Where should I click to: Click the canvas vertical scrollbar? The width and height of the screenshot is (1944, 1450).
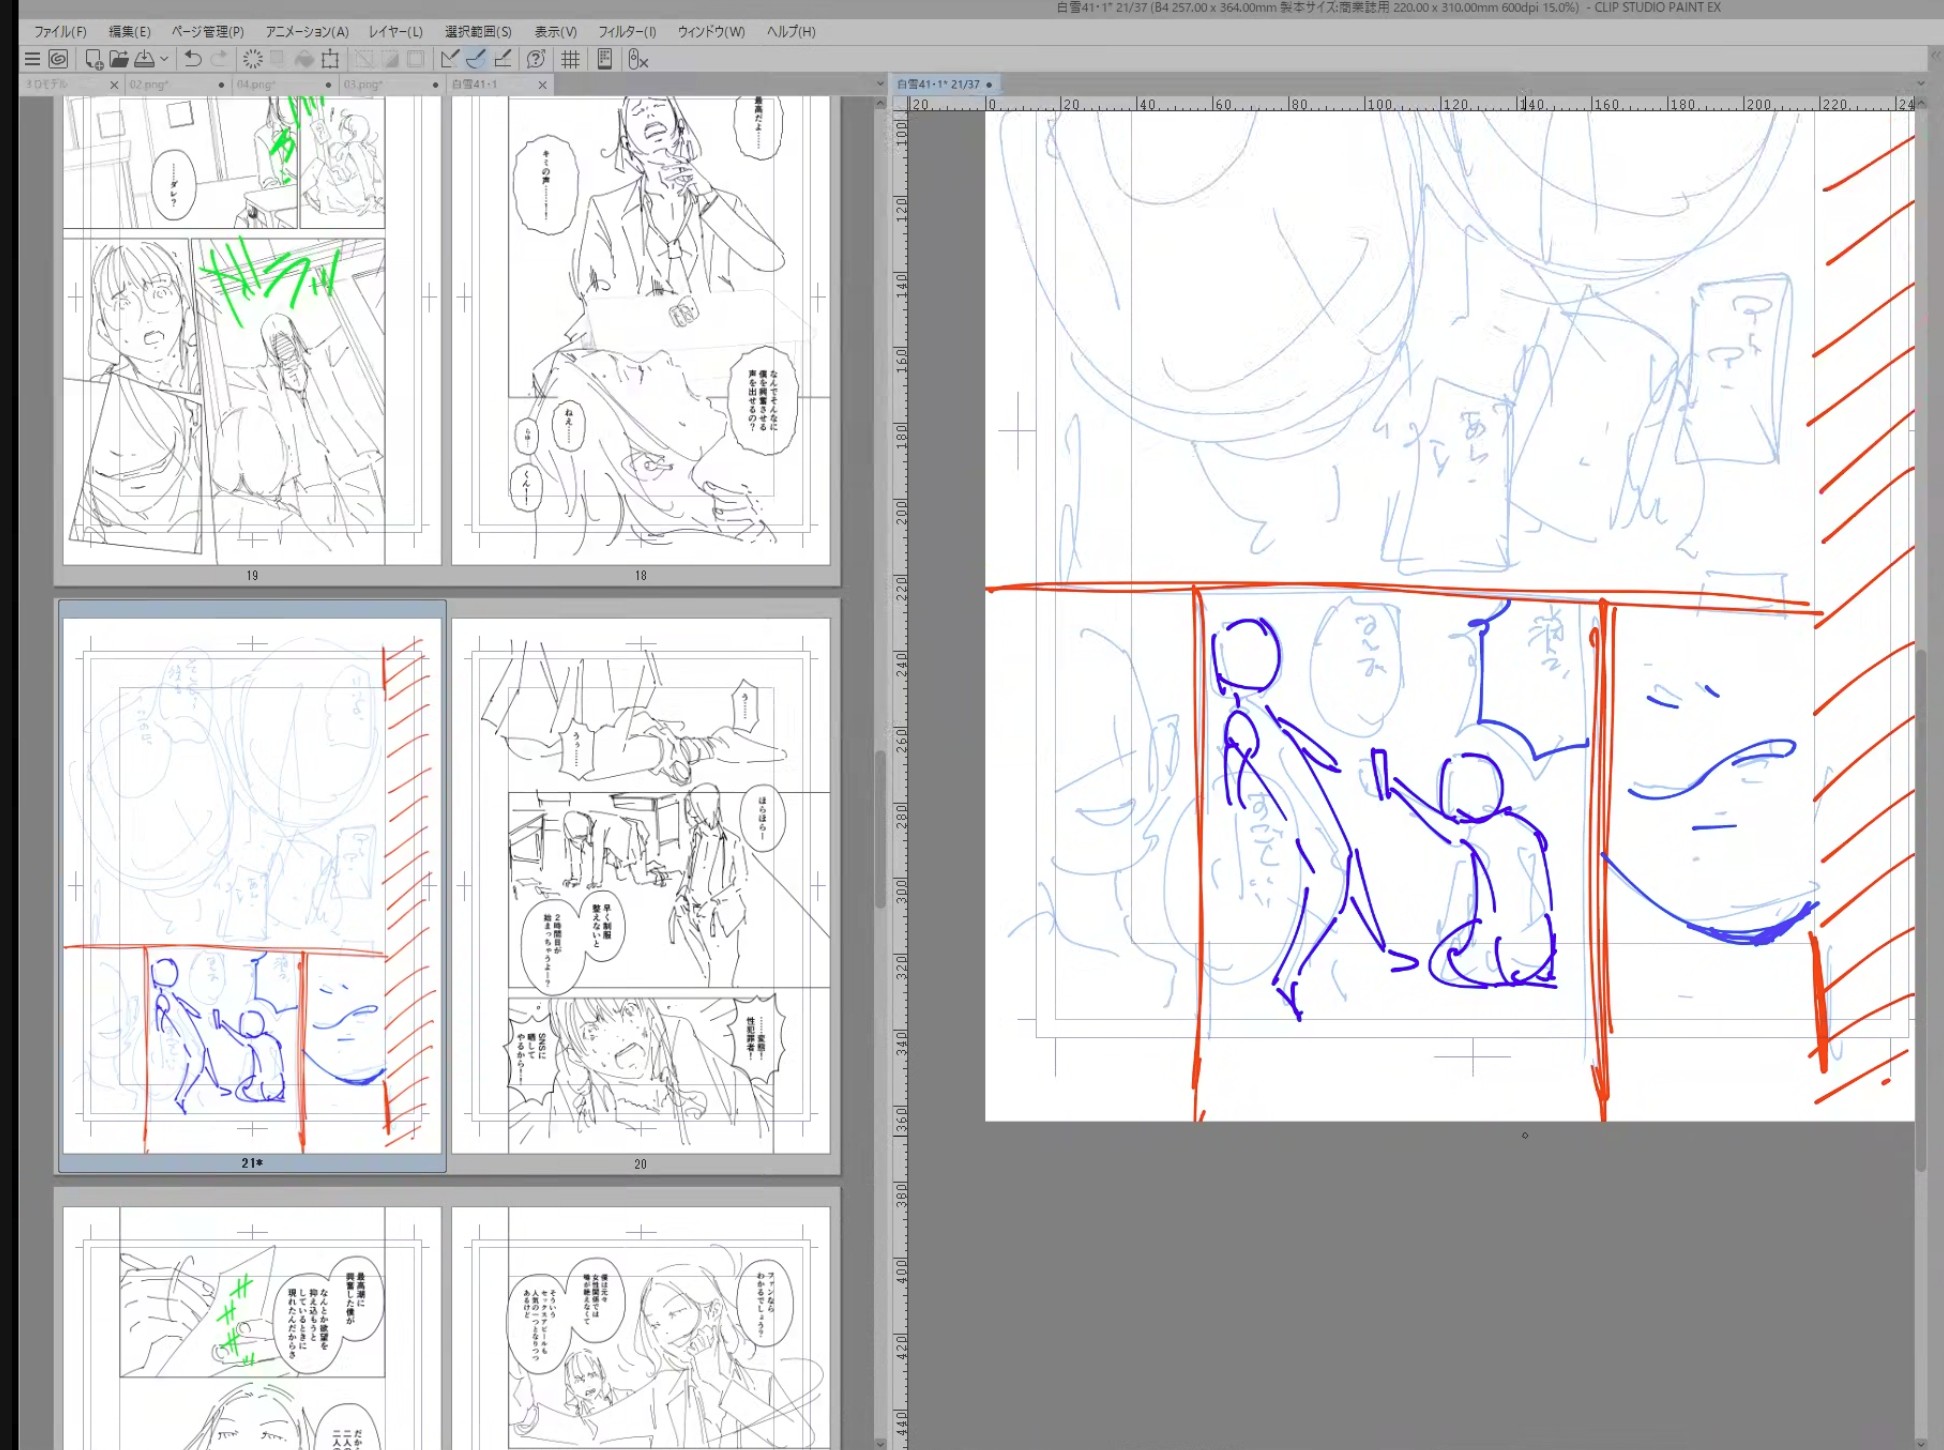click(x=1920, y=910)
